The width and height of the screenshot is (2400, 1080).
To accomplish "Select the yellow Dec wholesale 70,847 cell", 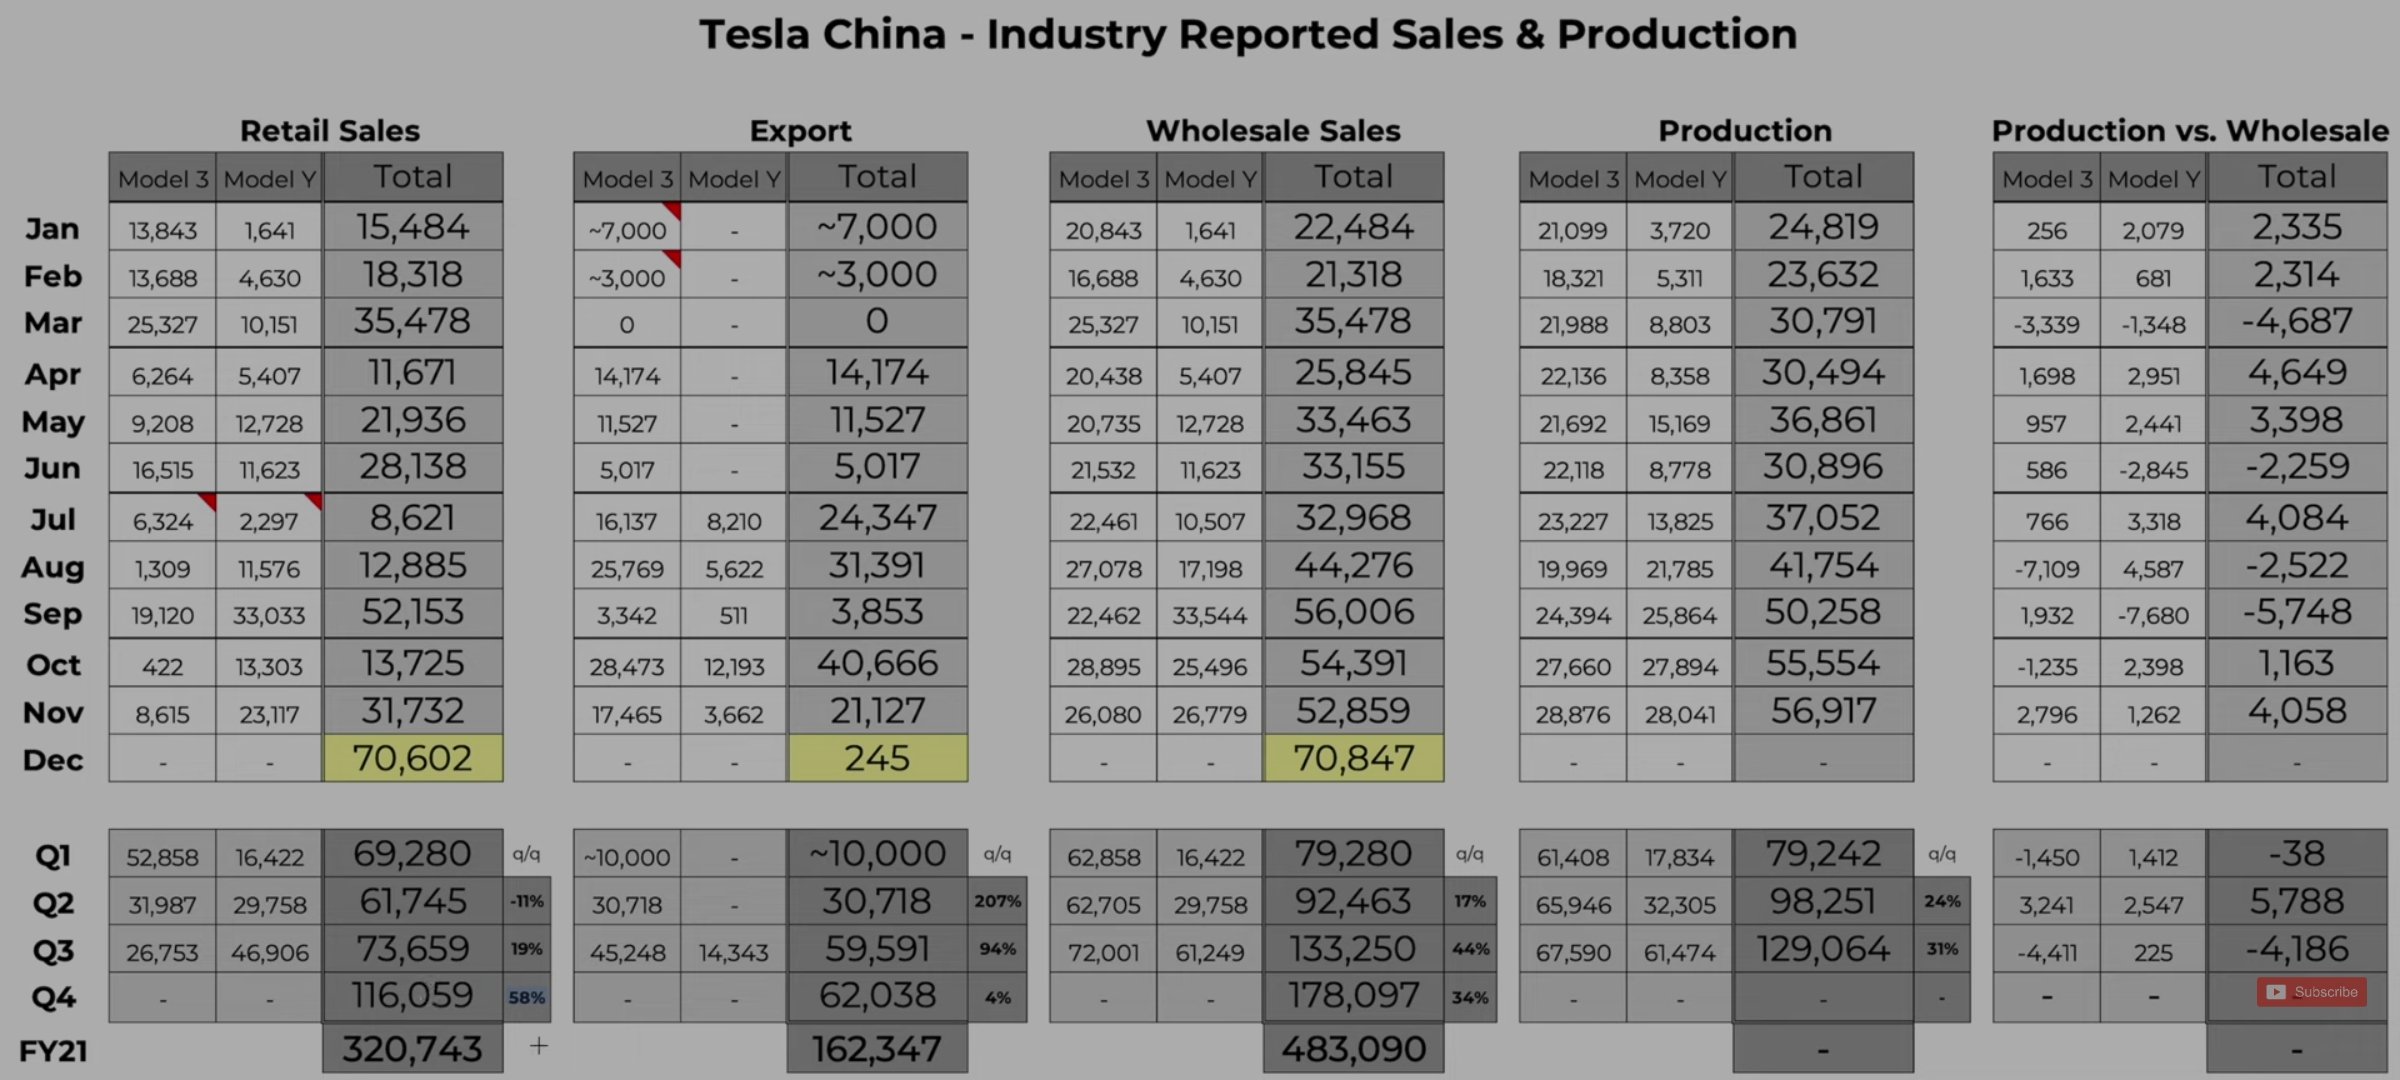I will [x=1353, y=759].
